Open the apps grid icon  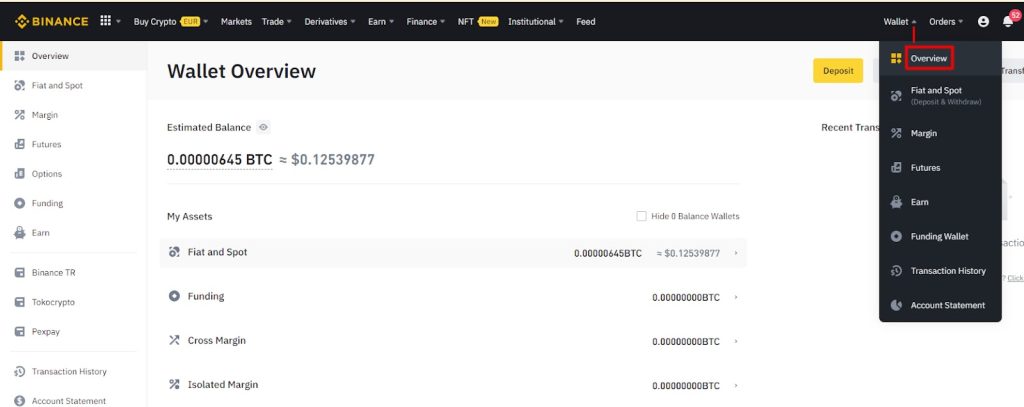click(105, 21)
